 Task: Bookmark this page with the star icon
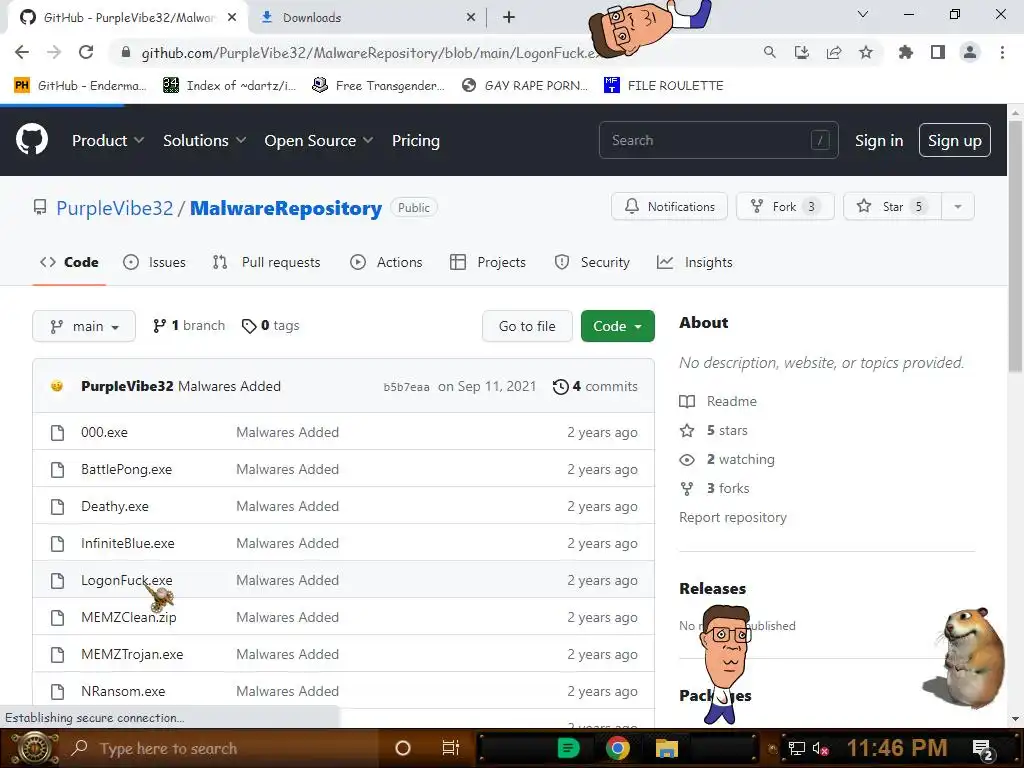[865, 52]
